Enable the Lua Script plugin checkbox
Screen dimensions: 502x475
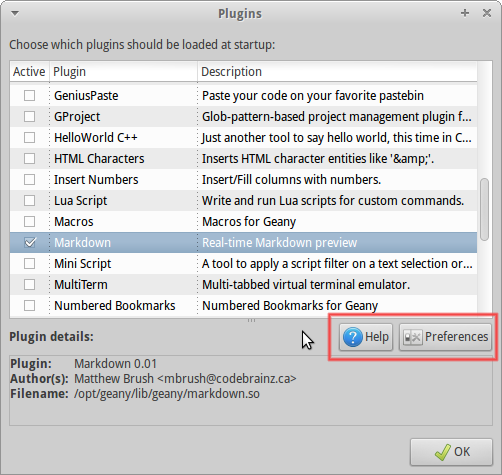coord(30,201)
